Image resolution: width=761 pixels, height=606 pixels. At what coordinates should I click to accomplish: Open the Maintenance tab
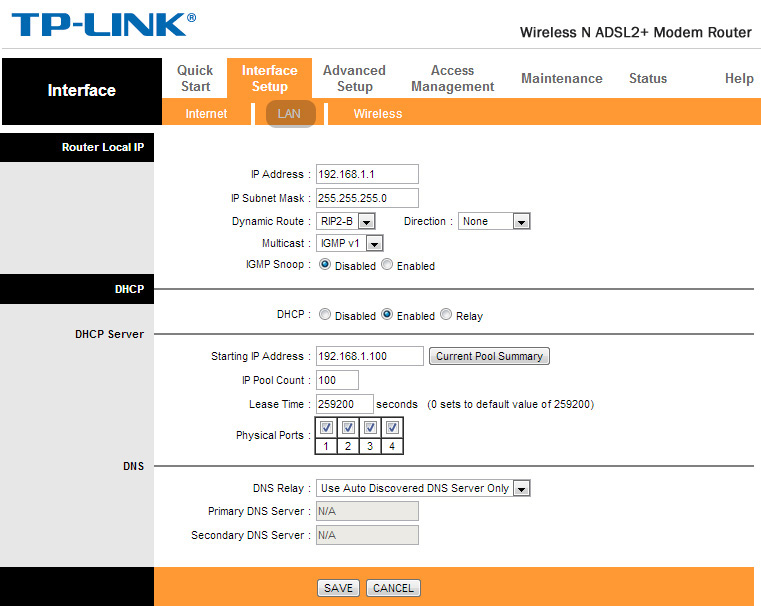[x=562, y=78]
